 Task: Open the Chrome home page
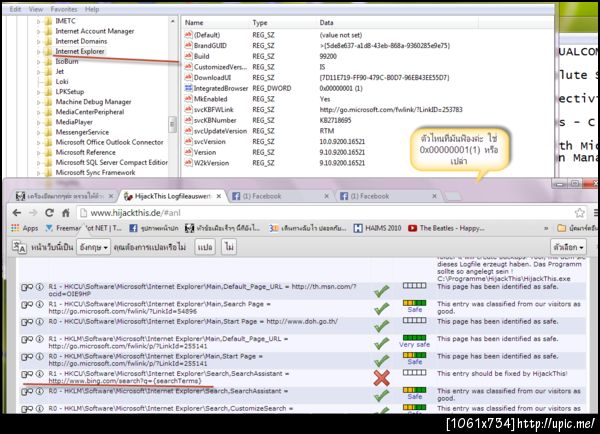(66, 213)
